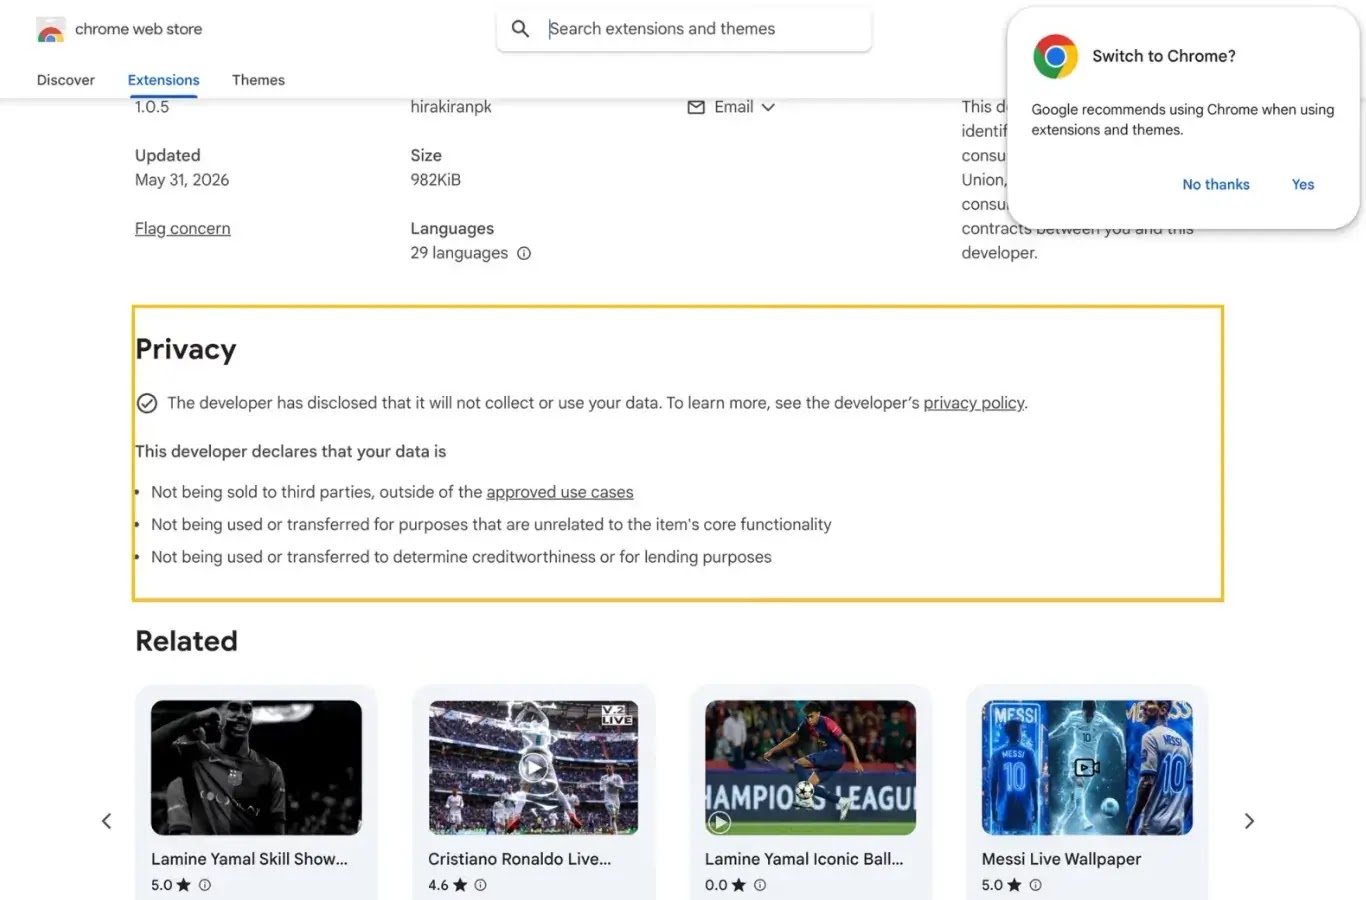Open rating info for Lamine Yamal Skill Show

[205, 885]
